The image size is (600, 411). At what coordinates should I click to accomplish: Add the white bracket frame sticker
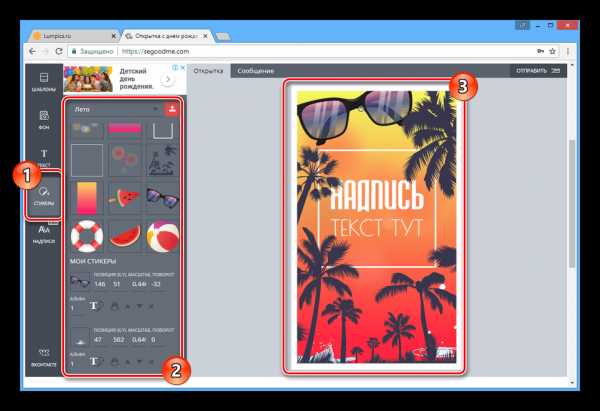click(163, 129)
